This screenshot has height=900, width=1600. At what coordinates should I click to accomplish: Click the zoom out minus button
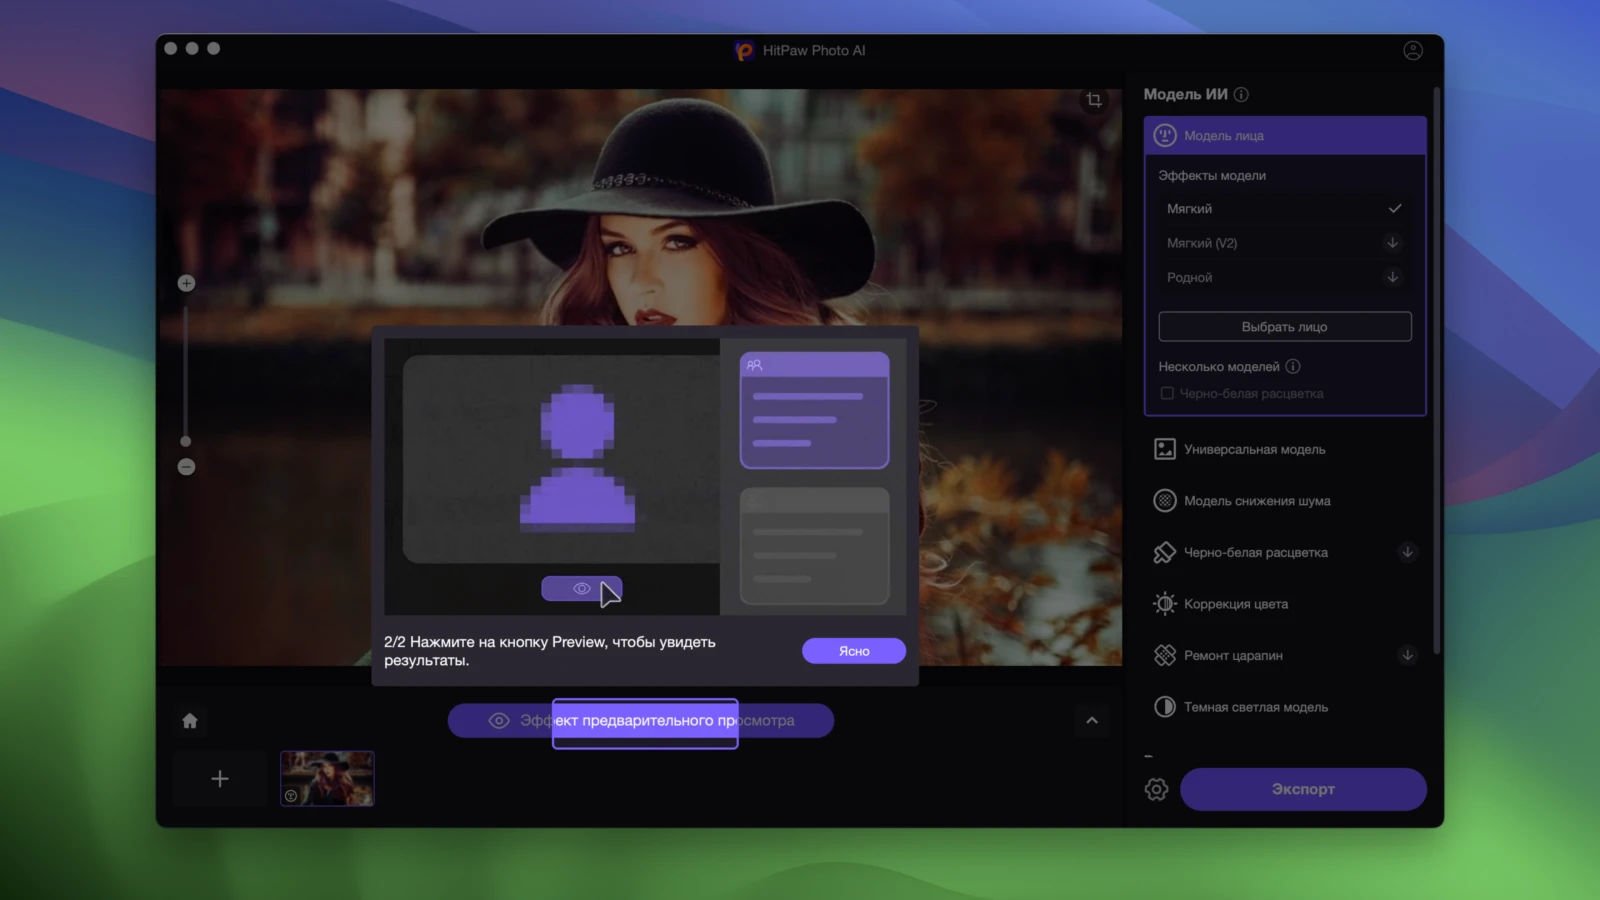tap(186, 467)
